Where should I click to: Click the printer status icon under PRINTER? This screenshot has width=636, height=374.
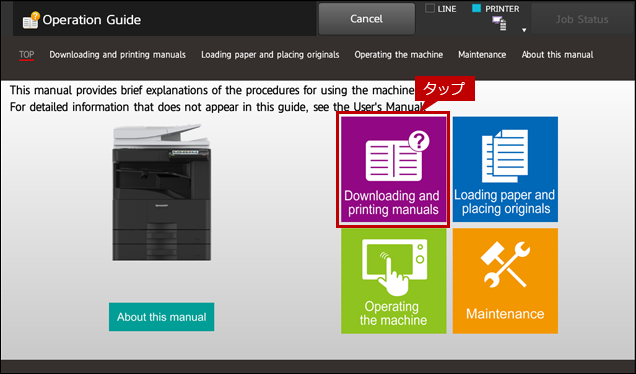pos(499,24)
